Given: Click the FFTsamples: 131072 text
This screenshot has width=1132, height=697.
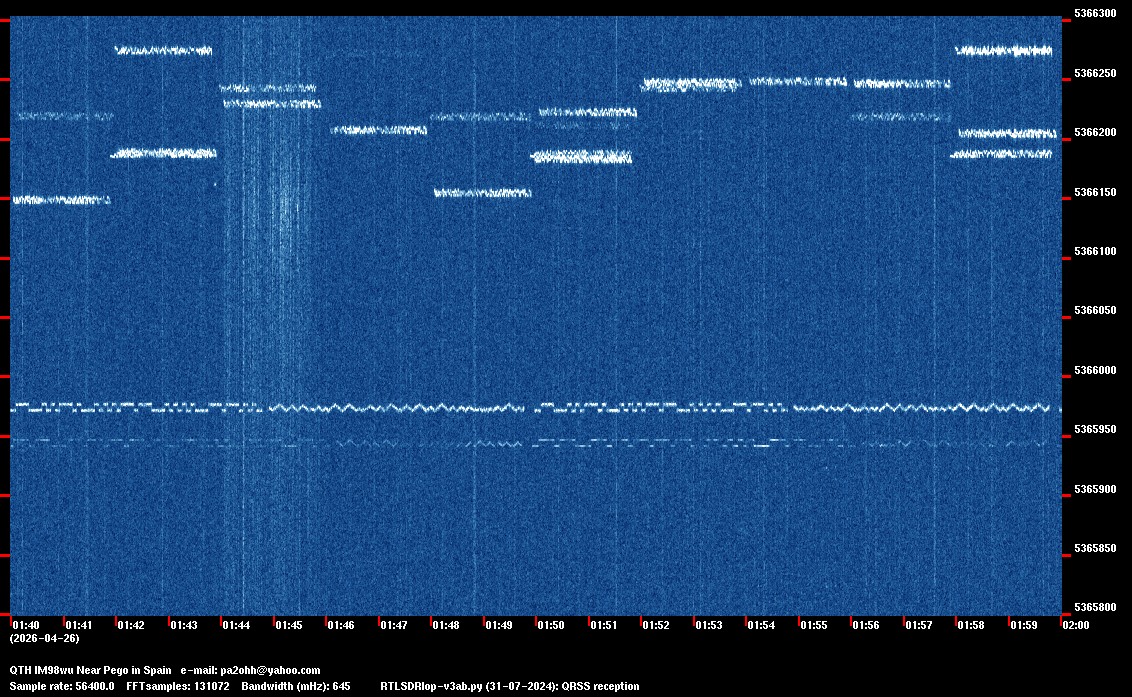Looking at the screenshot, I should point(178,686).
